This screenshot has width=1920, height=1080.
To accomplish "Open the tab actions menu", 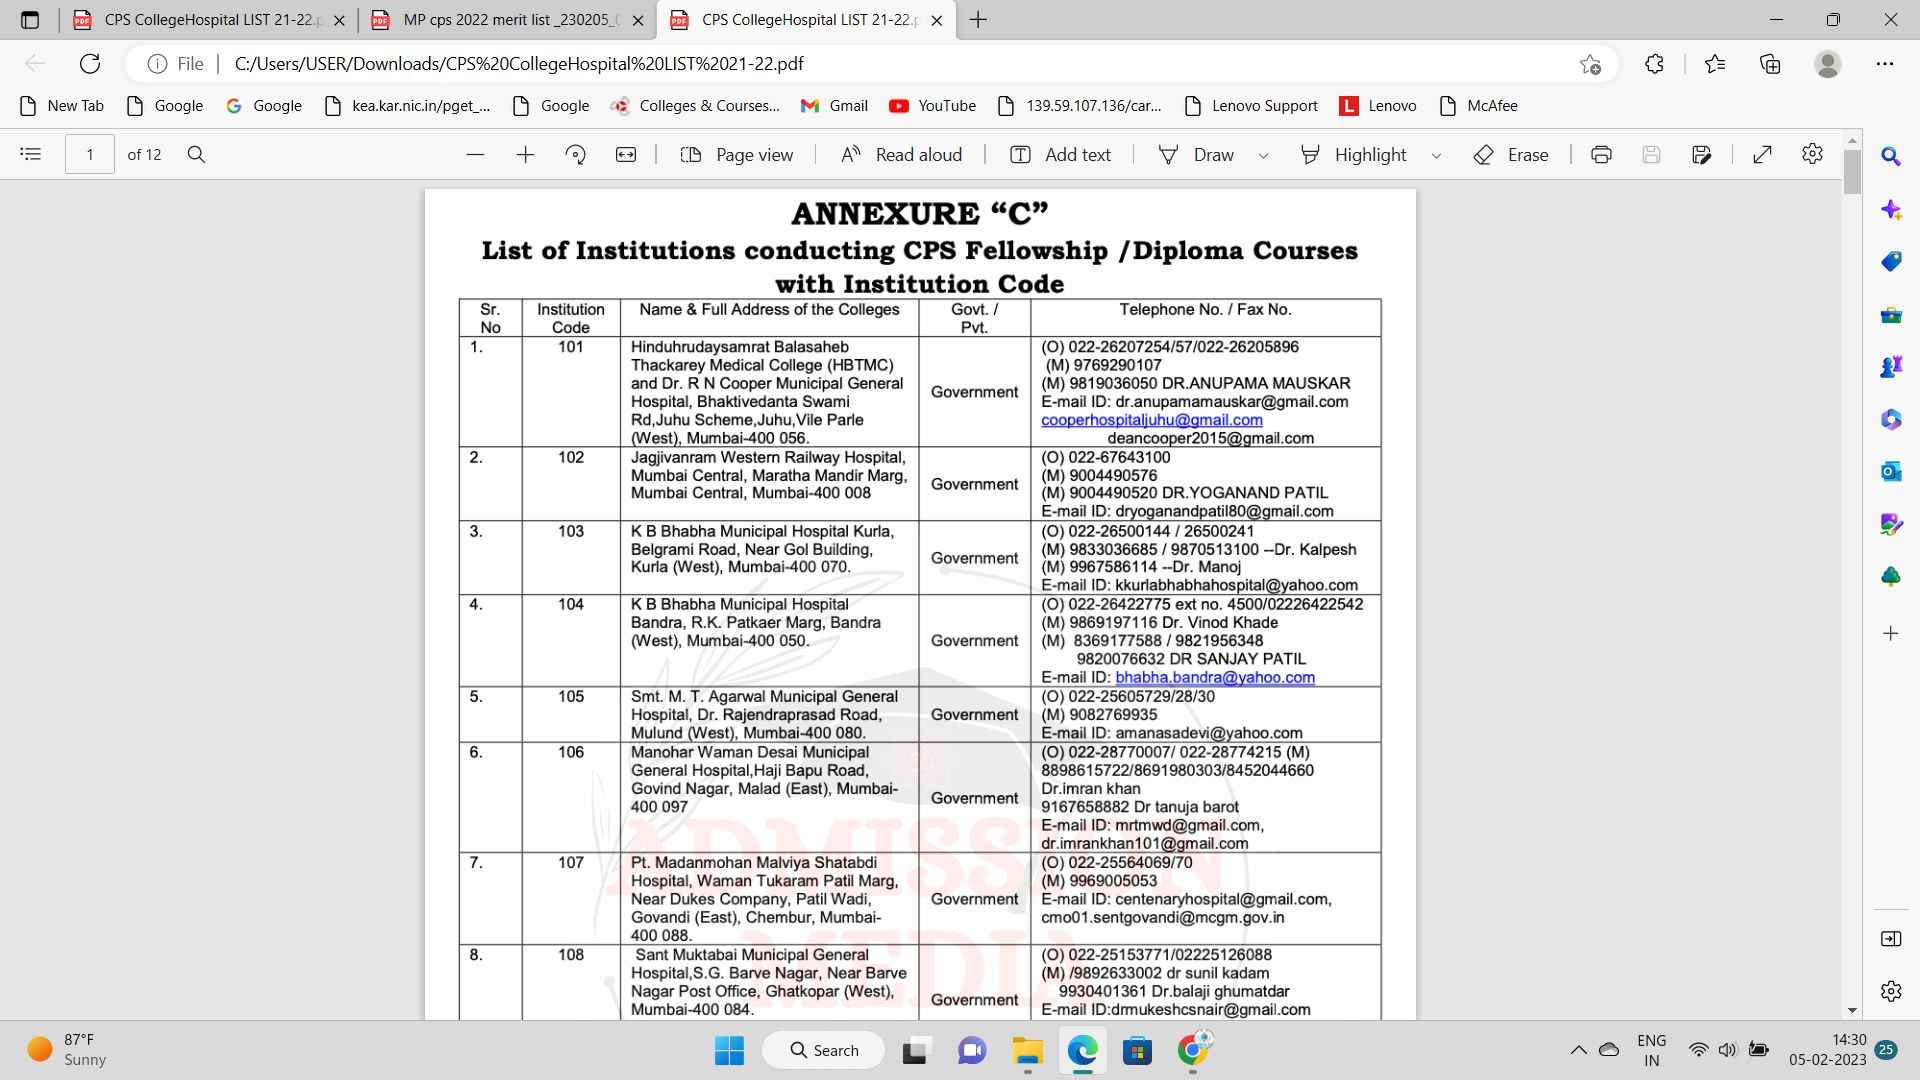I will (30, 20).
